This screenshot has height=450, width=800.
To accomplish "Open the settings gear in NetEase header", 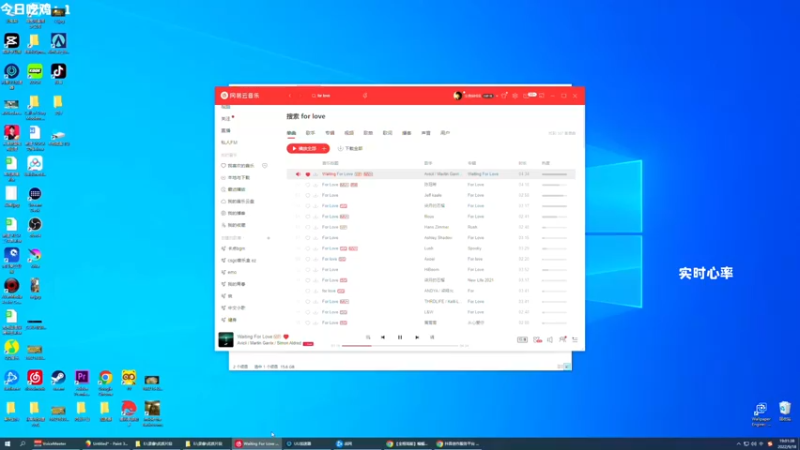I will pyautogui.click(x=515, y=95).
